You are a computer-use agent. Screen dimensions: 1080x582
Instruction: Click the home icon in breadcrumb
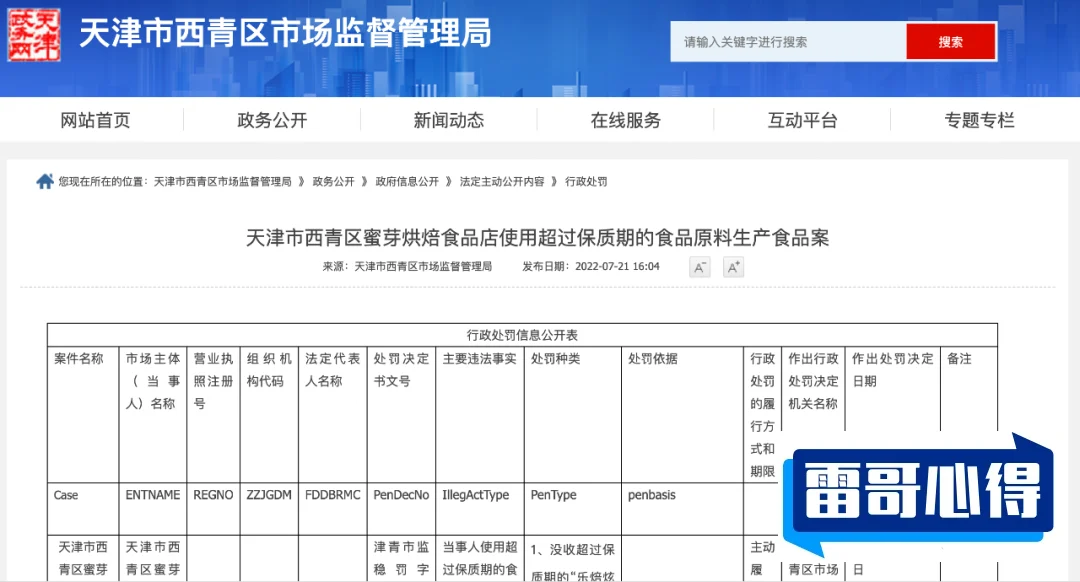point(45,181)
